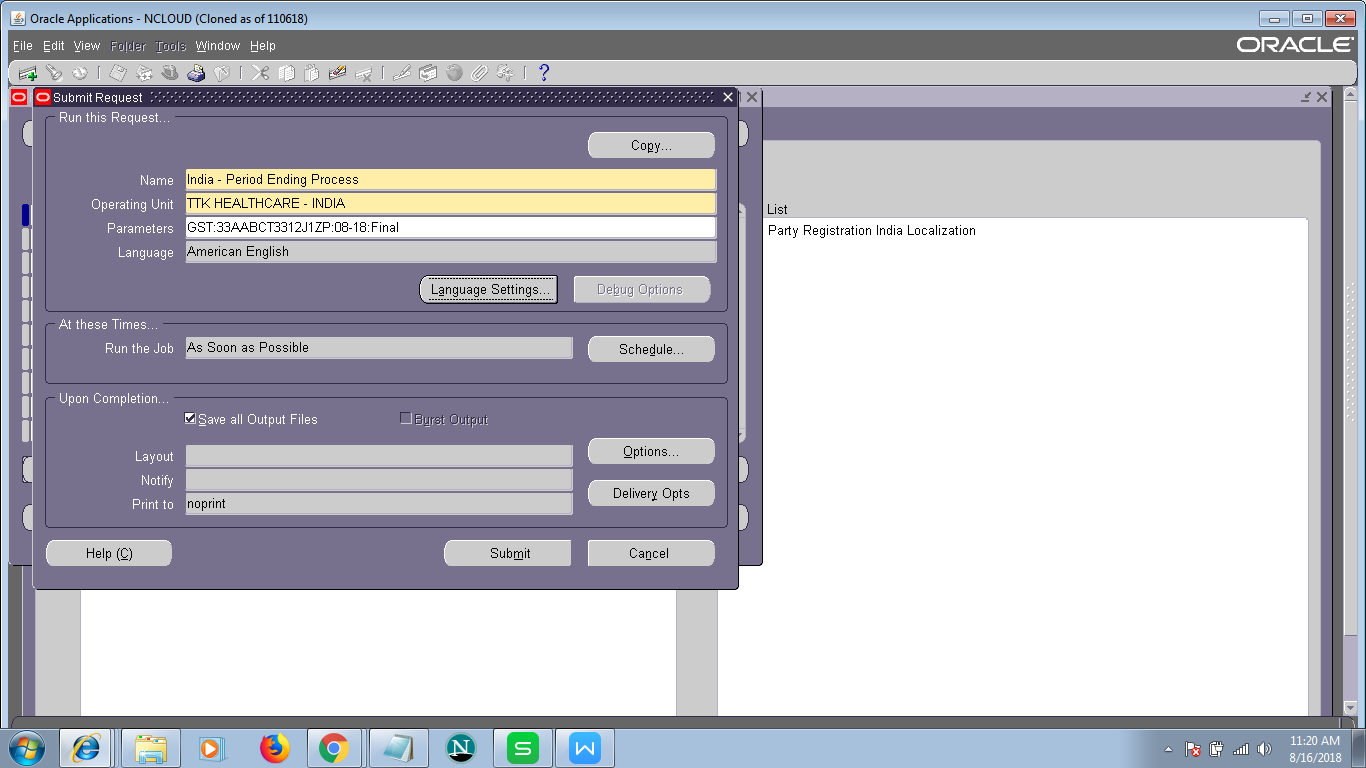
Task: Click the Attachments paperclip toolbar icon
Action: 479,73
